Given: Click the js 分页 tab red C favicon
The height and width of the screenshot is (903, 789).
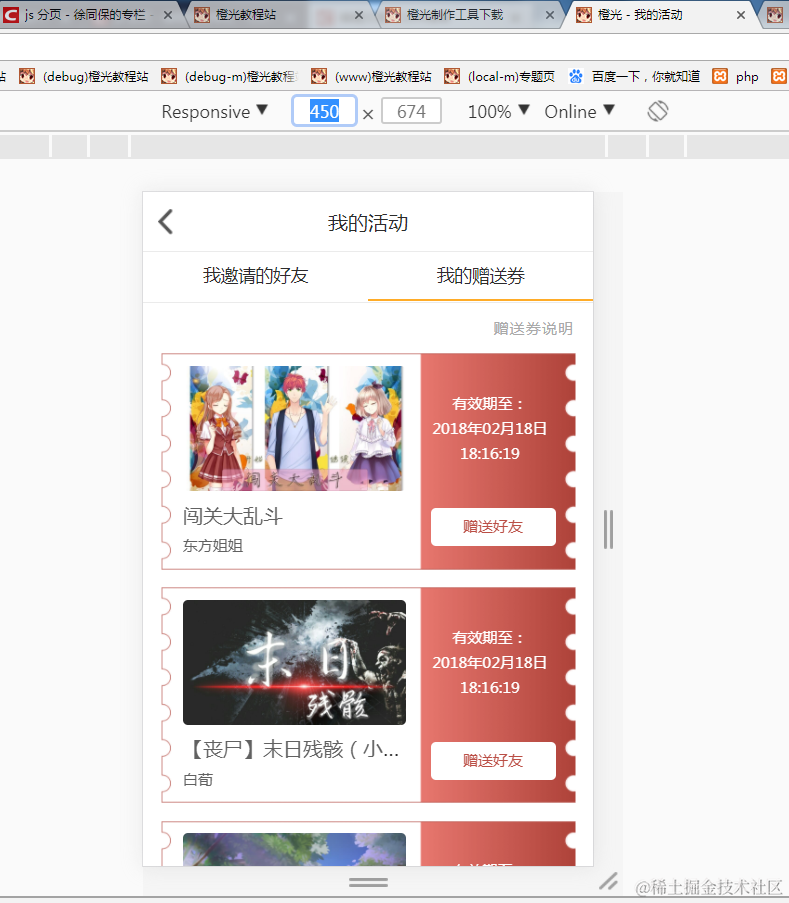Looking at the screenshot, I should point(10,14).
